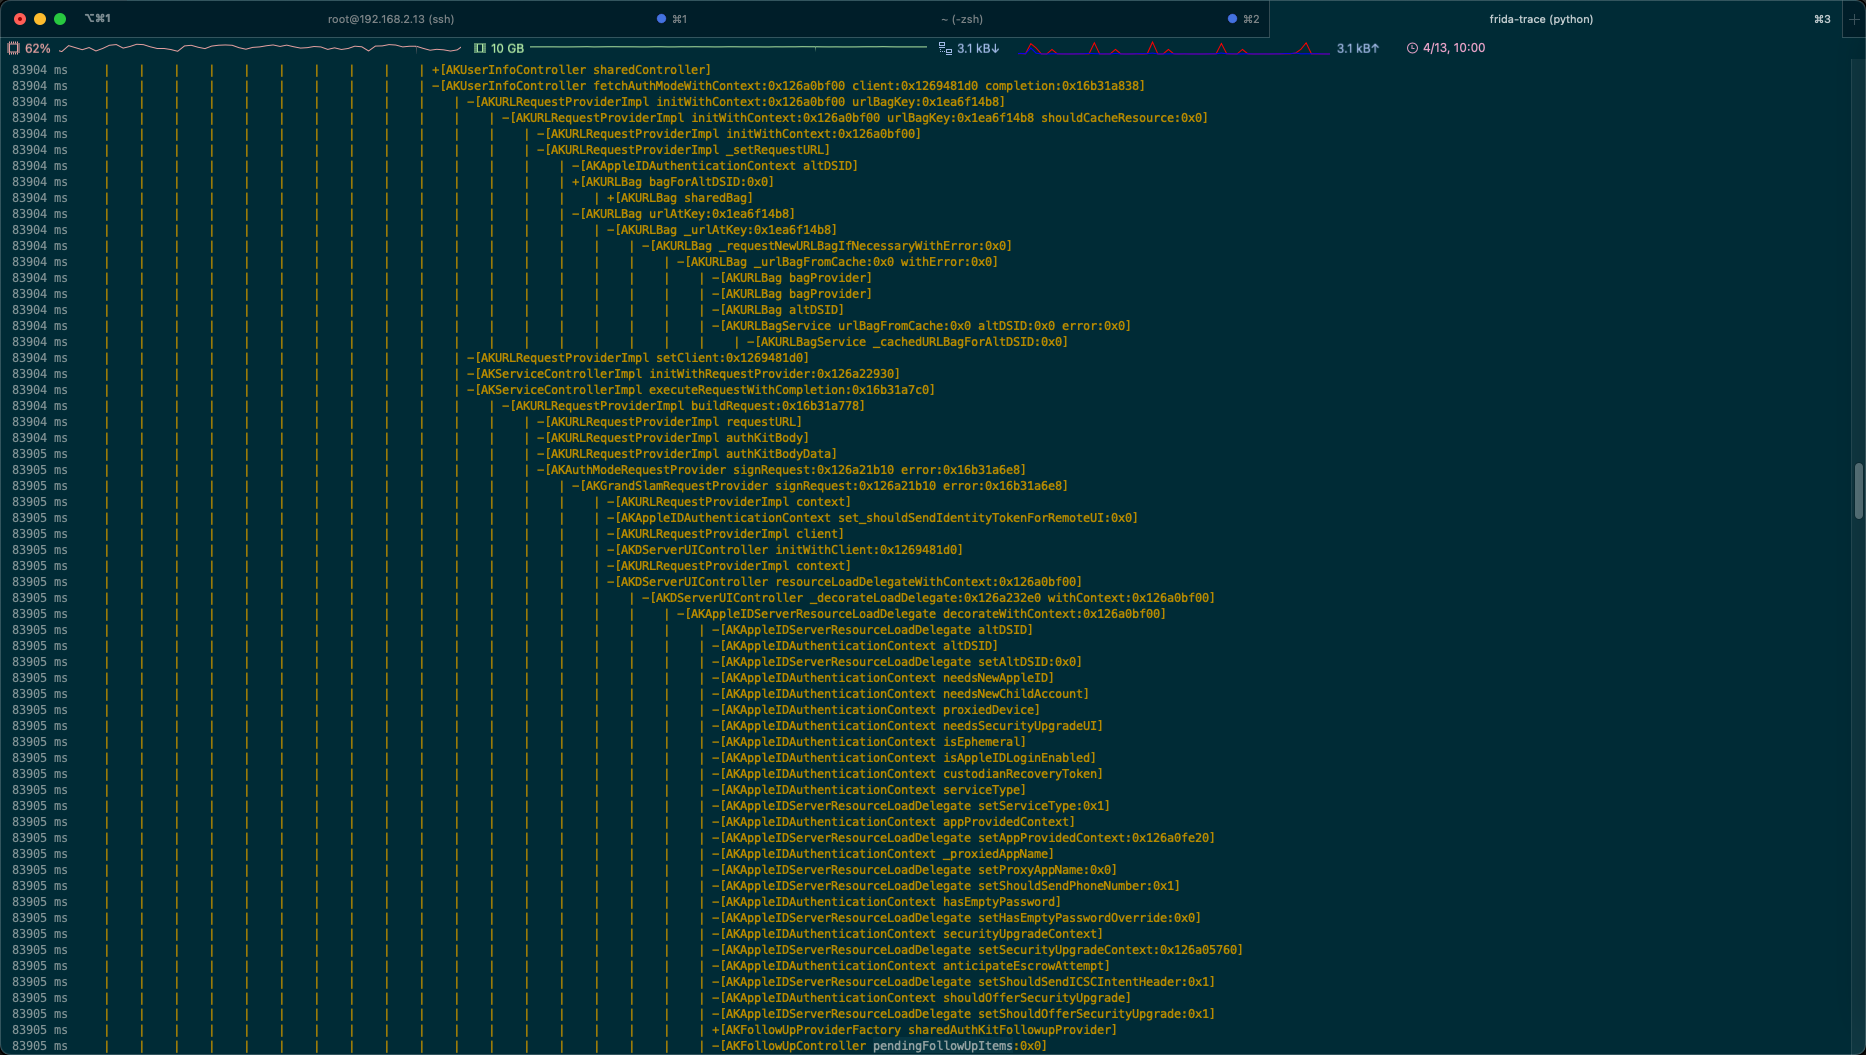1866x1055 pixels.
Task: Click the blue activity dot on the ssh tab
Action: pos(661,19)
